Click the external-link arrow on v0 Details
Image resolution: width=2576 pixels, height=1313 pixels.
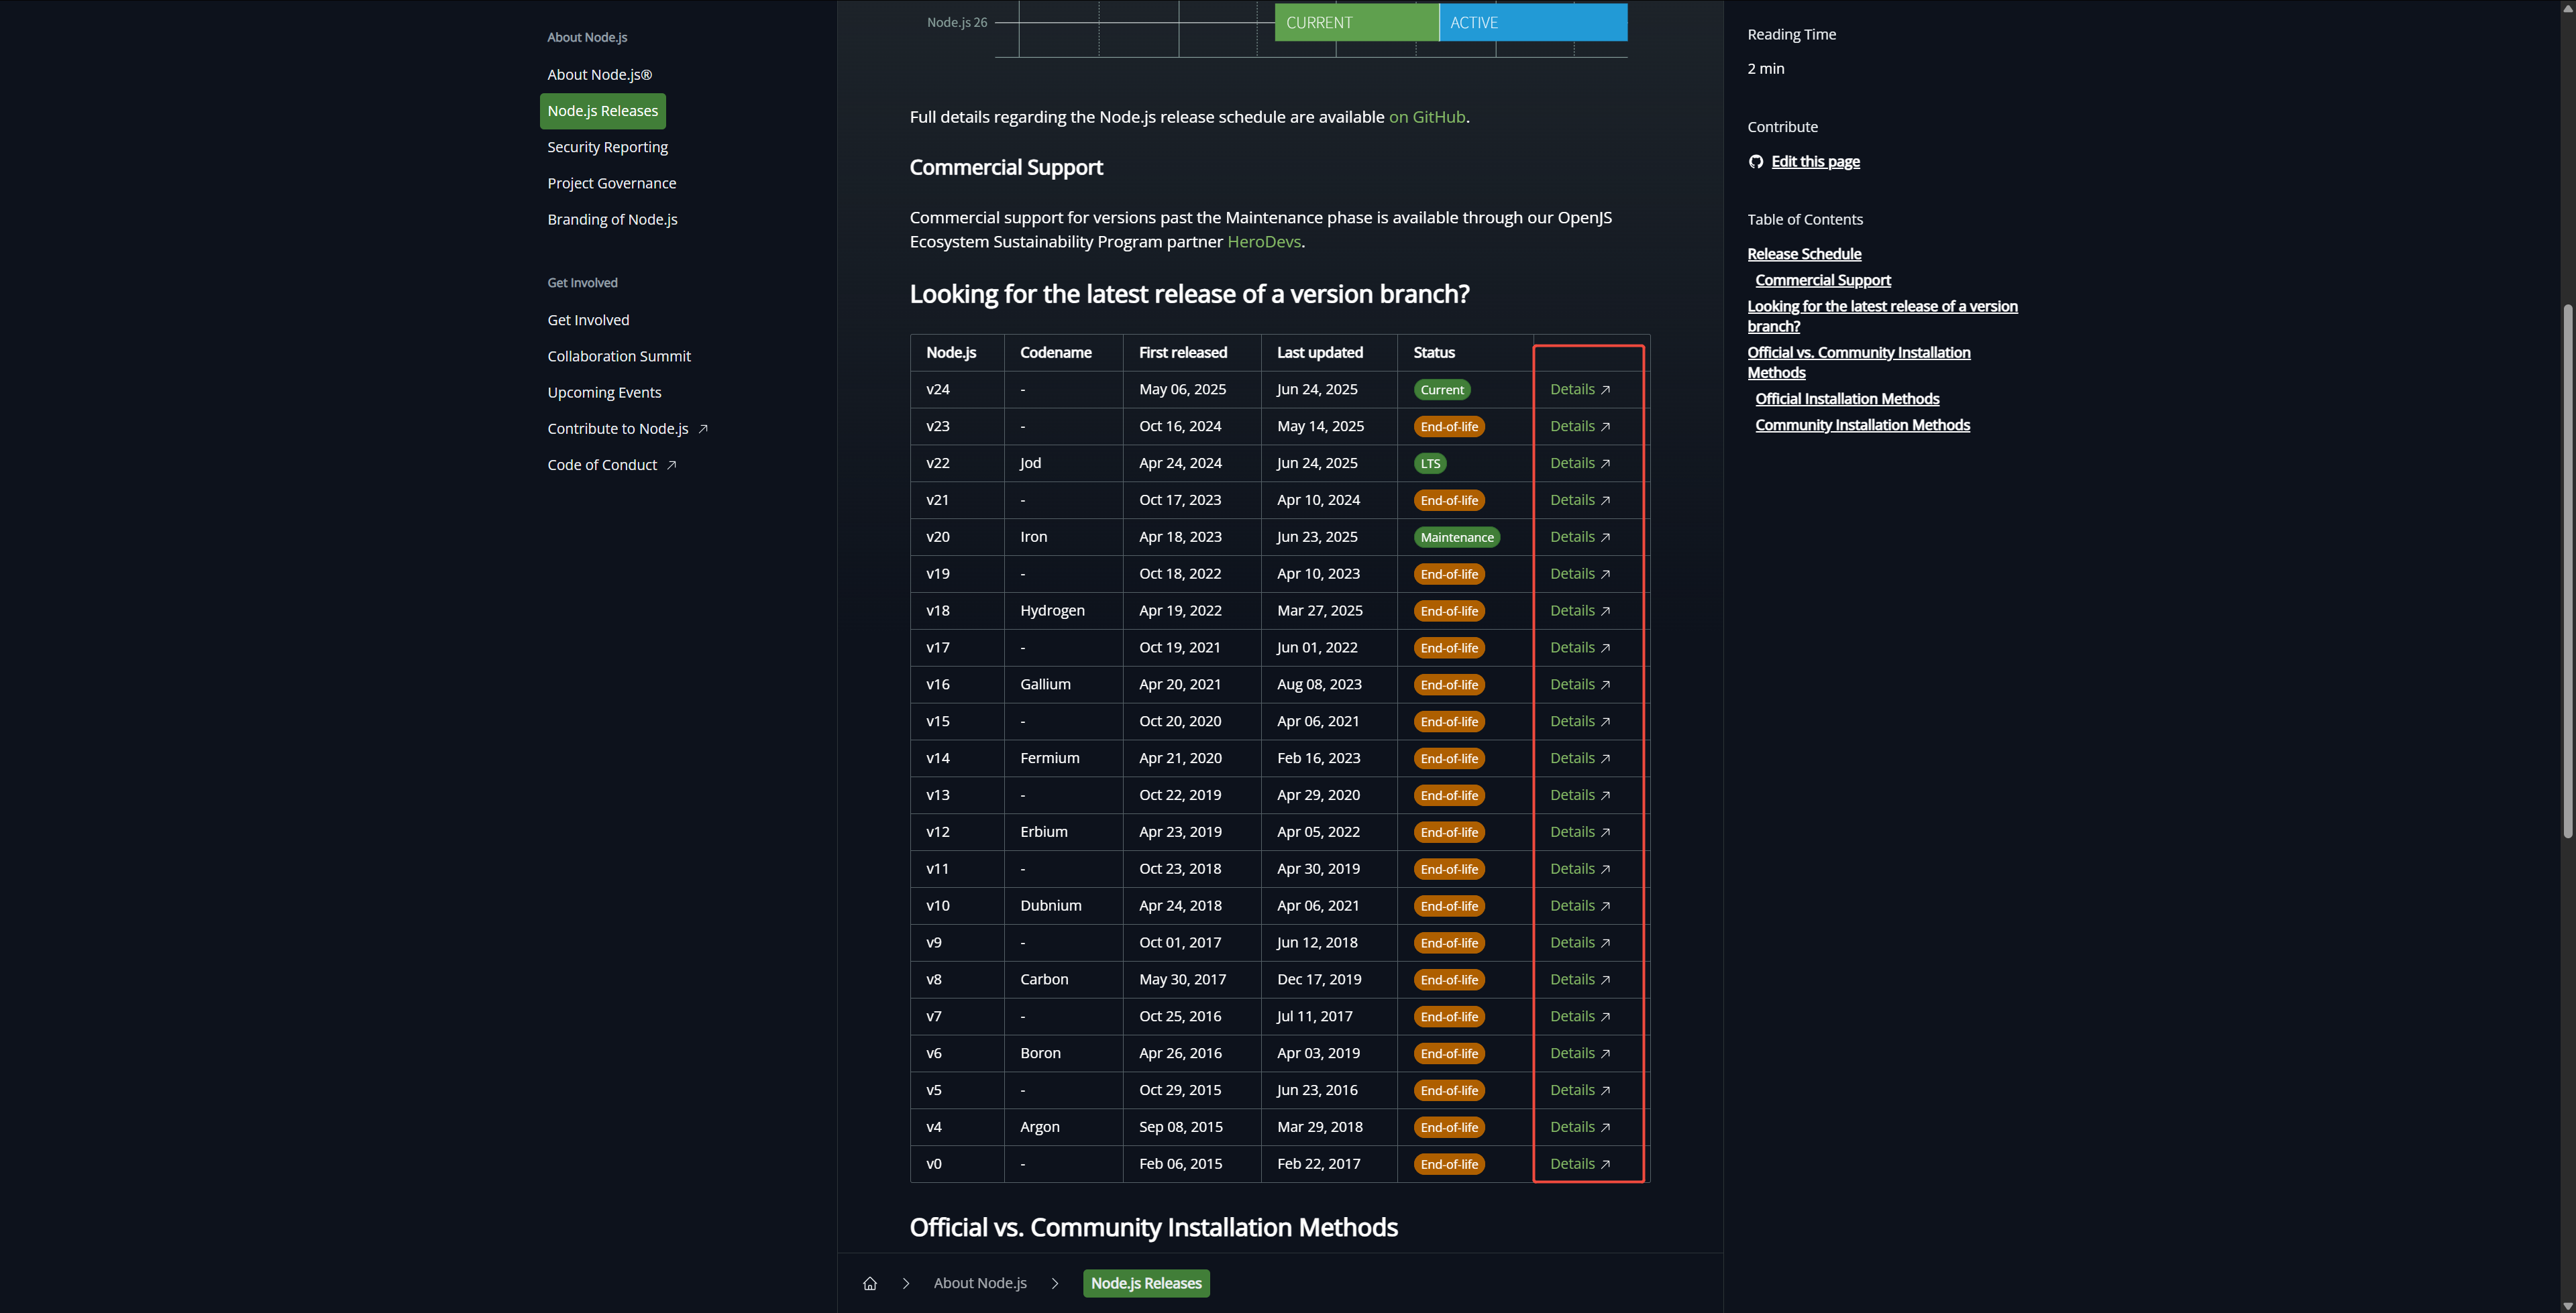click(1605, 1164)
